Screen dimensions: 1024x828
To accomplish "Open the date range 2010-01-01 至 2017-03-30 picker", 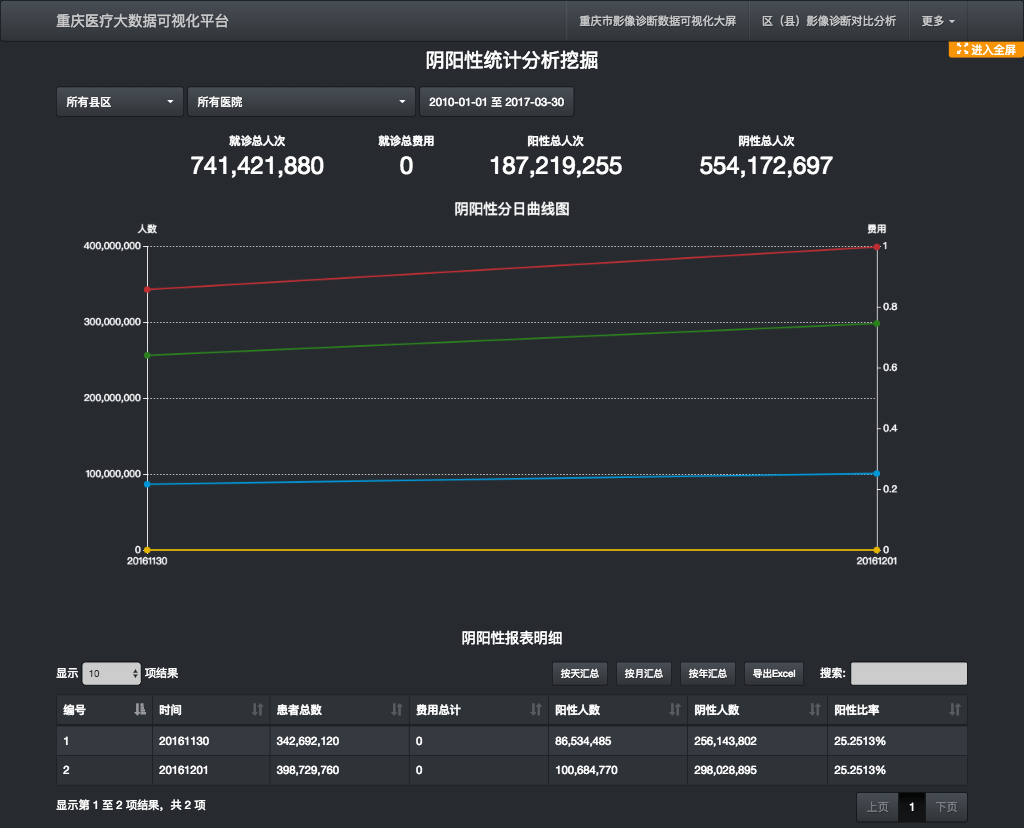I will 497,102.
